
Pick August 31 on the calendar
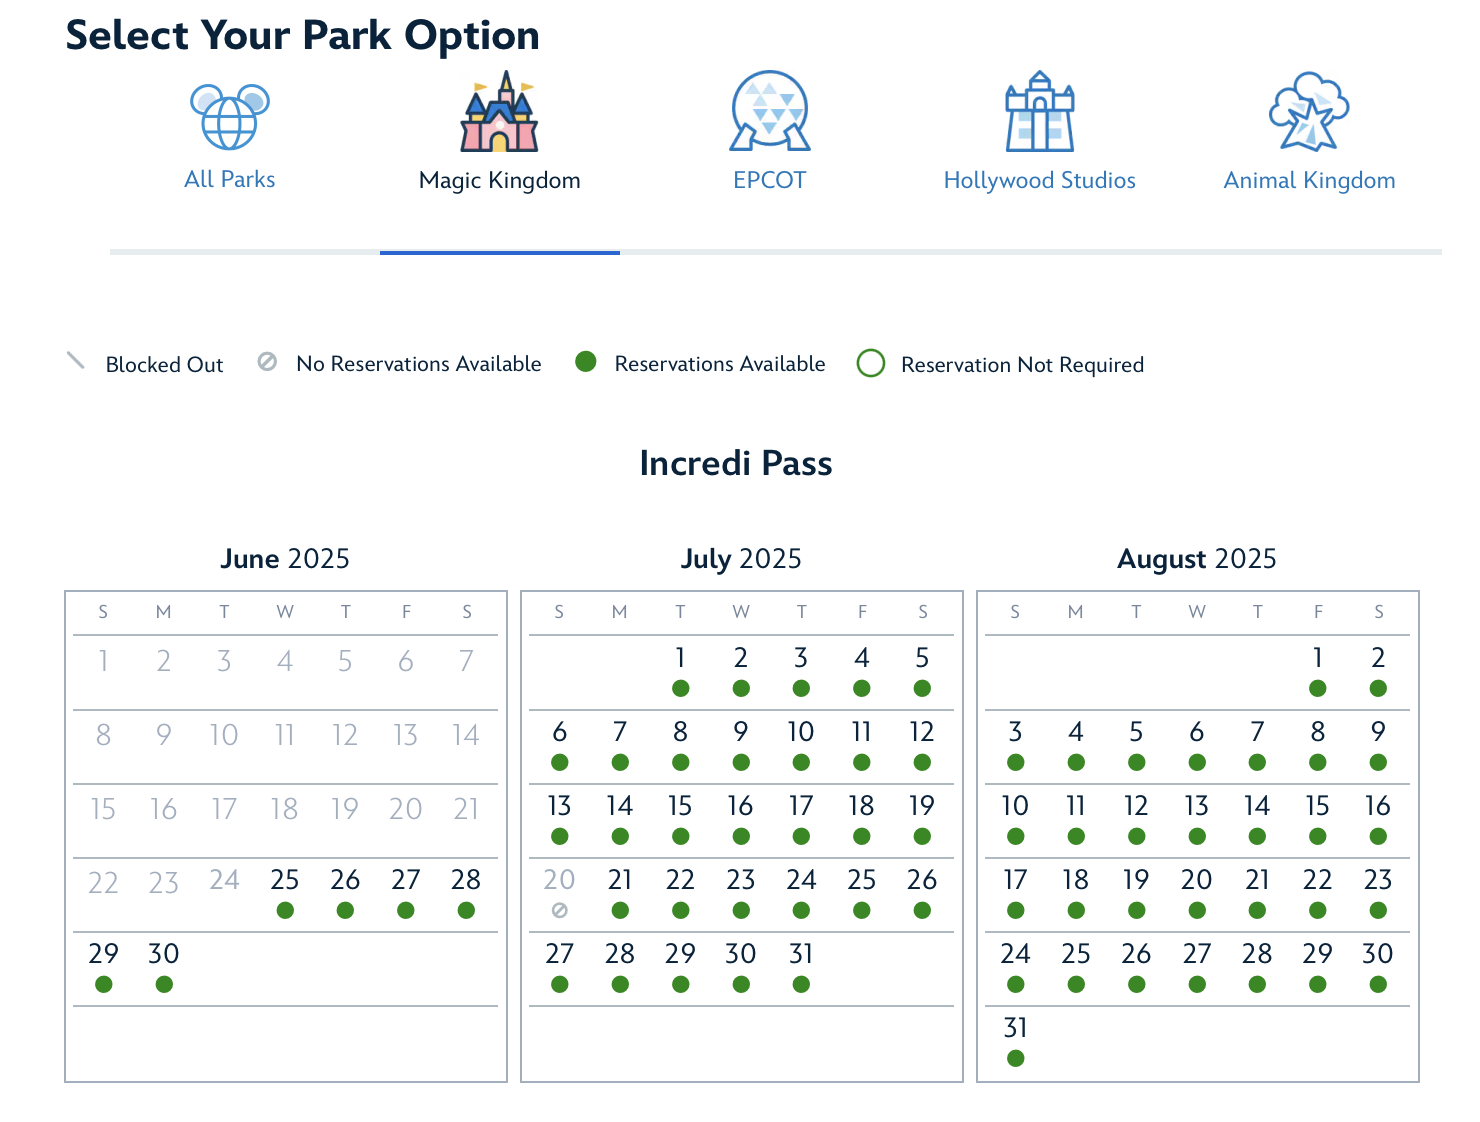(x=1016, y=1029)
